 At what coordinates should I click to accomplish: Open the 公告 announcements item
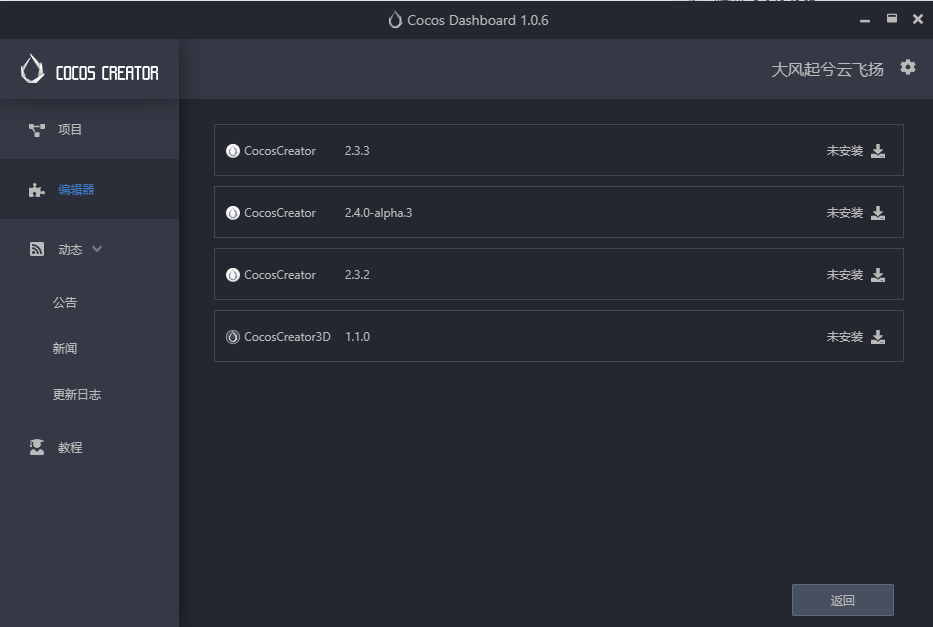65,303
